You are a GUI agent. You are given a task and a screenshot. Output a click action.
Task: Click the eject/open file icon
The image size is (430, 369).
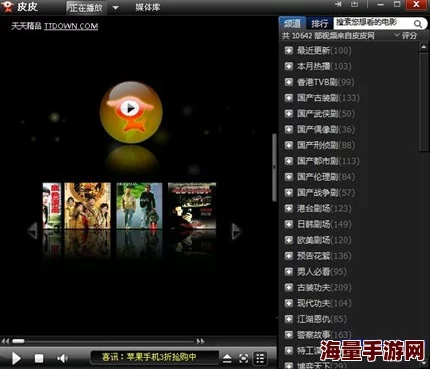(x=227, y=358)
